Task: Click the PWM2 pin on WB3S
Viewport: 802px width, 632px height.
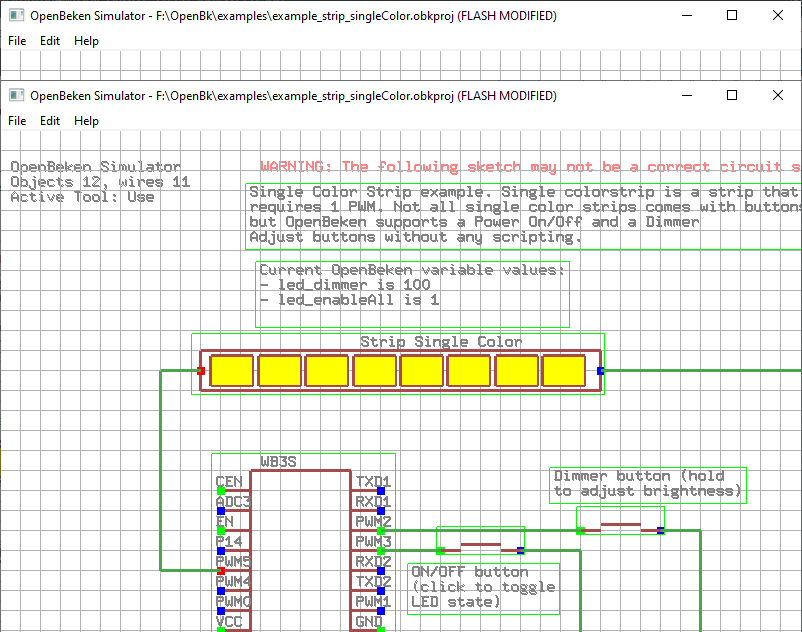Action: [x=381, y=531]
